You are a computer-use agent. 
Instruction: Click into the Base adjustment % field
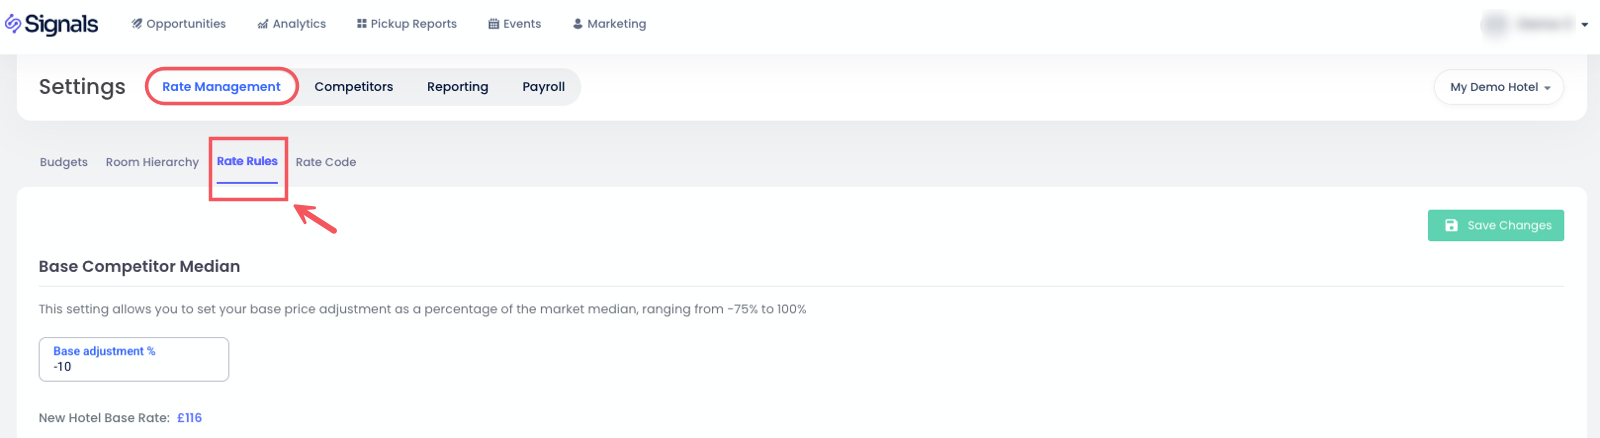[x=134, y=360]
